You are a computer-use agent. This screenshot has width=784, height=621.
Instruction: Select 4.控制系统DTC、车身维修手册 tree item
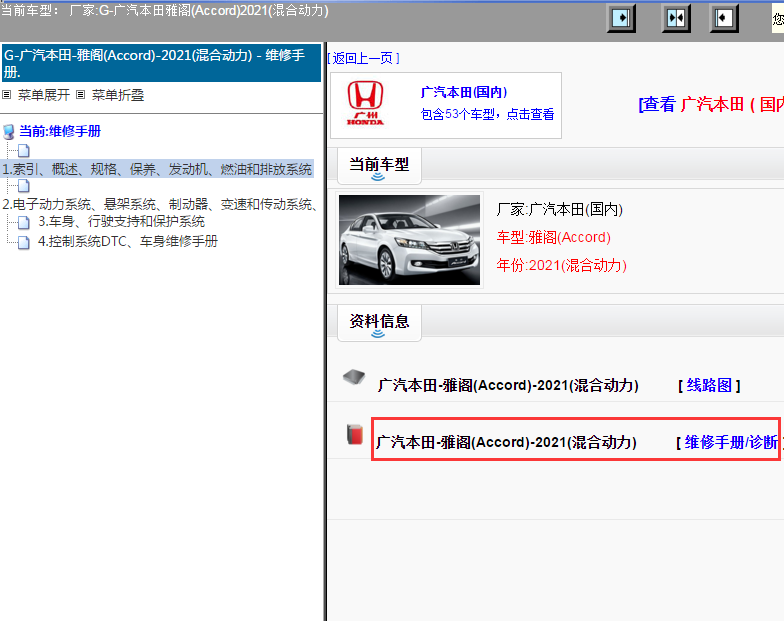[x=128, y=242]
